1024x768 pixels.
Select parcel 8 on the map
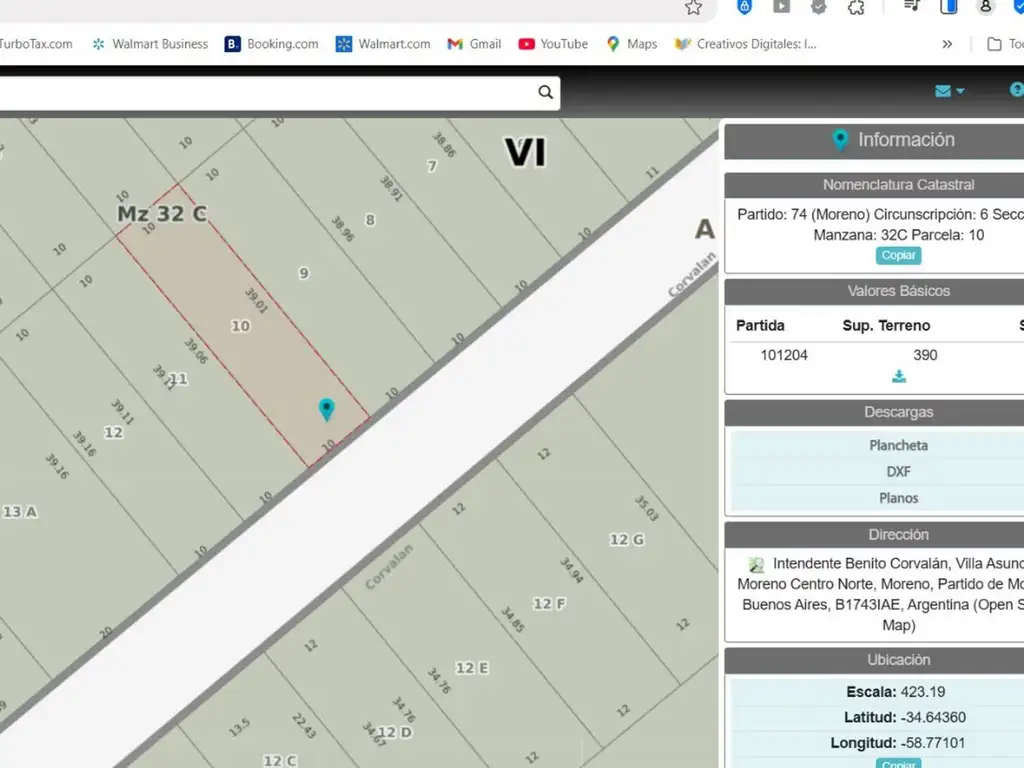click(370, 219)
